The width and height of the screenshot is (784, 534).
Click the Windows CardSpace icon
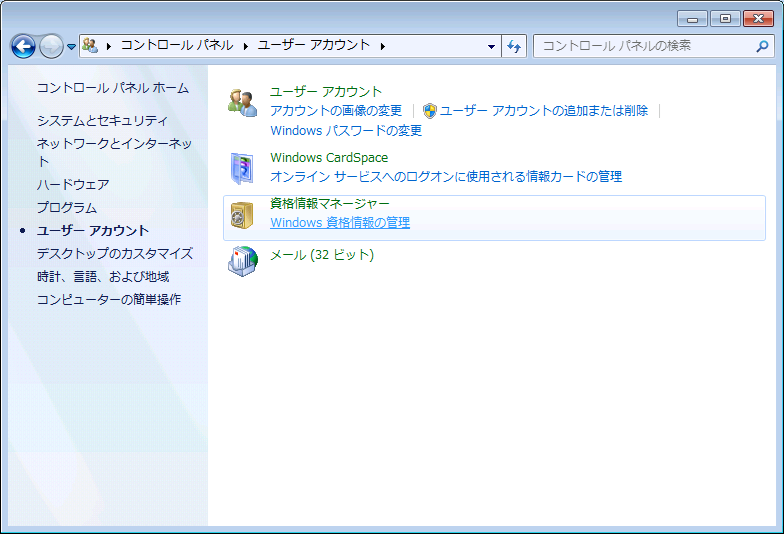tap(242, 168)
